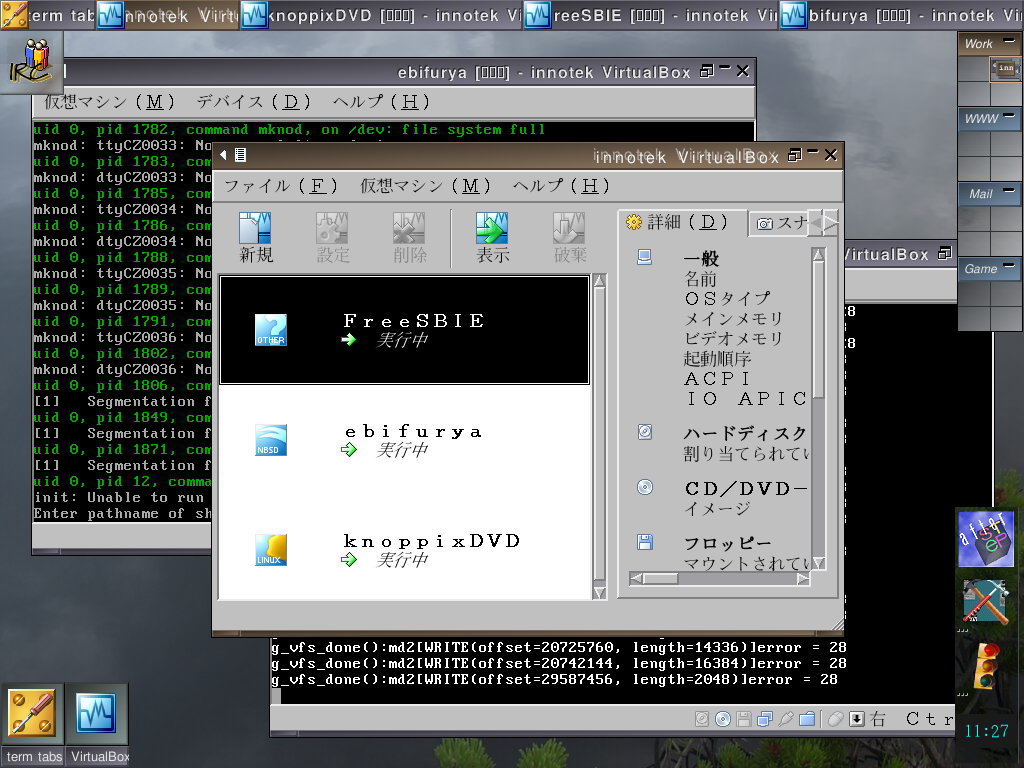Image resolution: width=1024 pixels, height=768 pixels.
Task: Click the details pane scroll-up arrow
Action: (x=818, y=254)
